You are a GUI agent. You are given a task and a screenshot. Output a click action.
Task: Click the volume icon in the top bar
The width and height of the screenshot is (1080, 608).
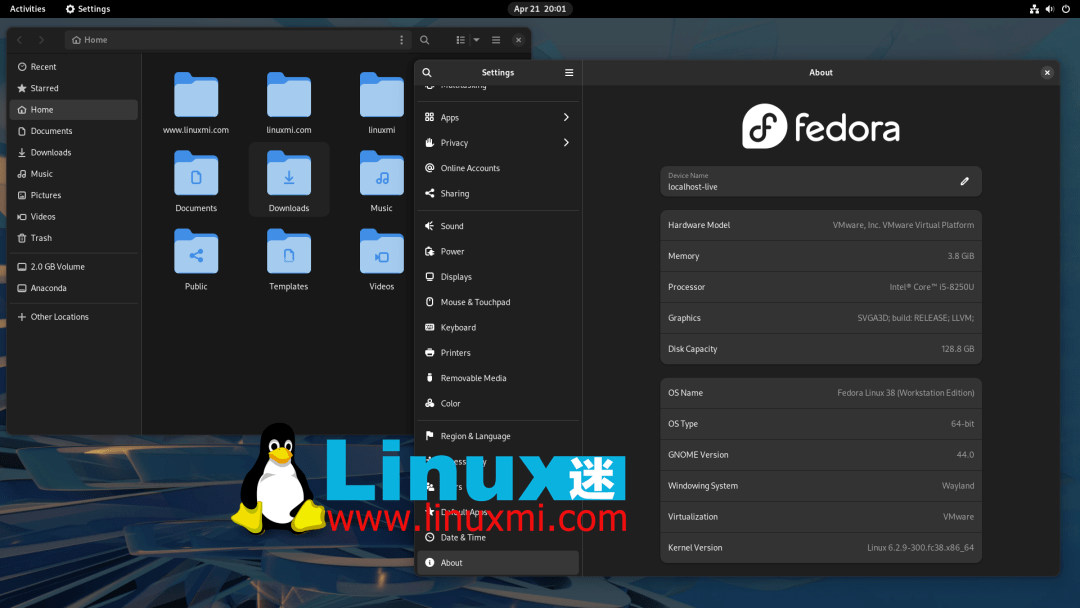[1048, 9]
